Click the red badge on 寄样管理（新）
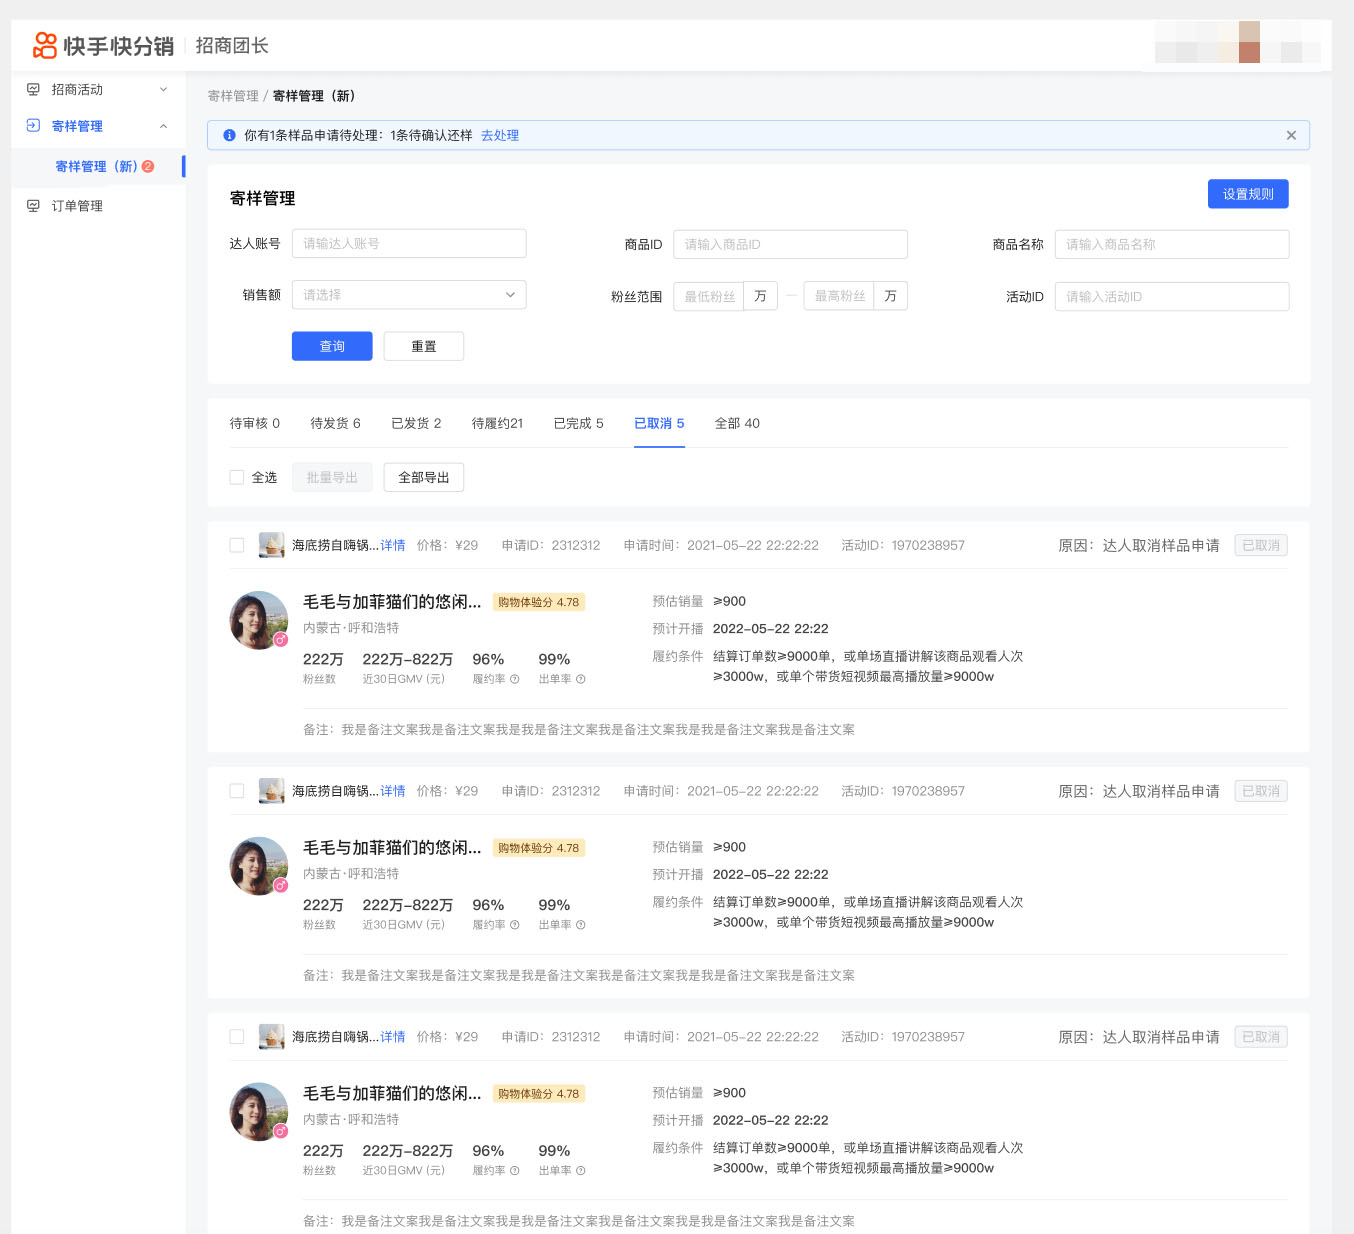 (148, 166)
